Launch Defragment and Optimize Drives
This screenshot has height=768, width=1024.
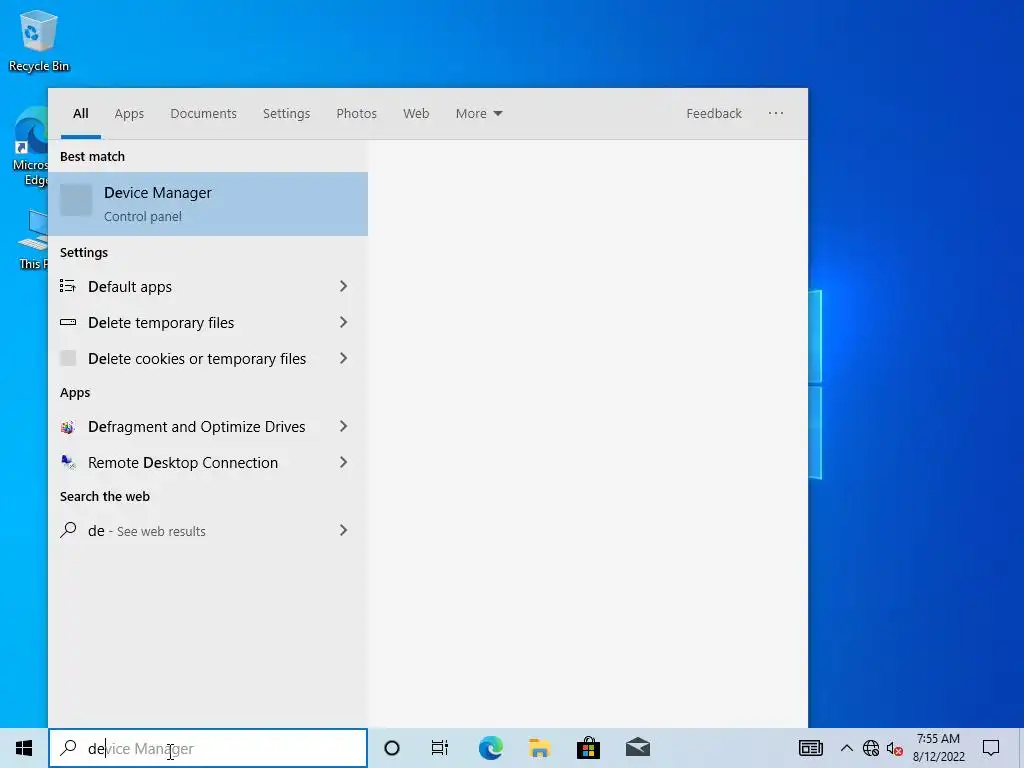208,426
